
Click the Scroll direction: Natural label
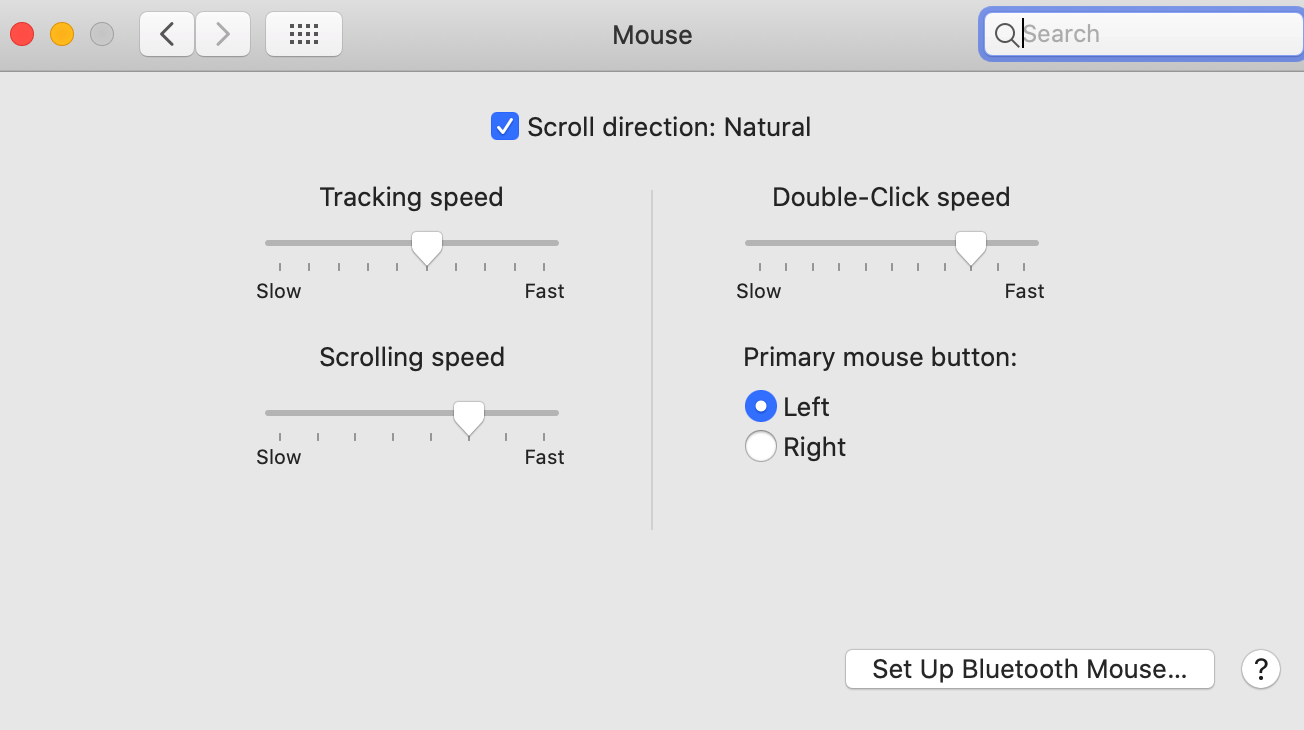pos(669,128)
